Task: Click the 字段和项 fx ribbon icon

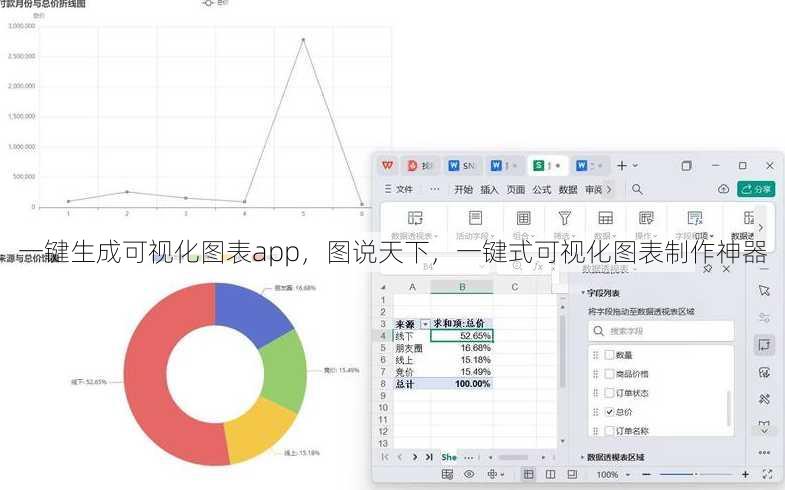Action: point(695,218)
